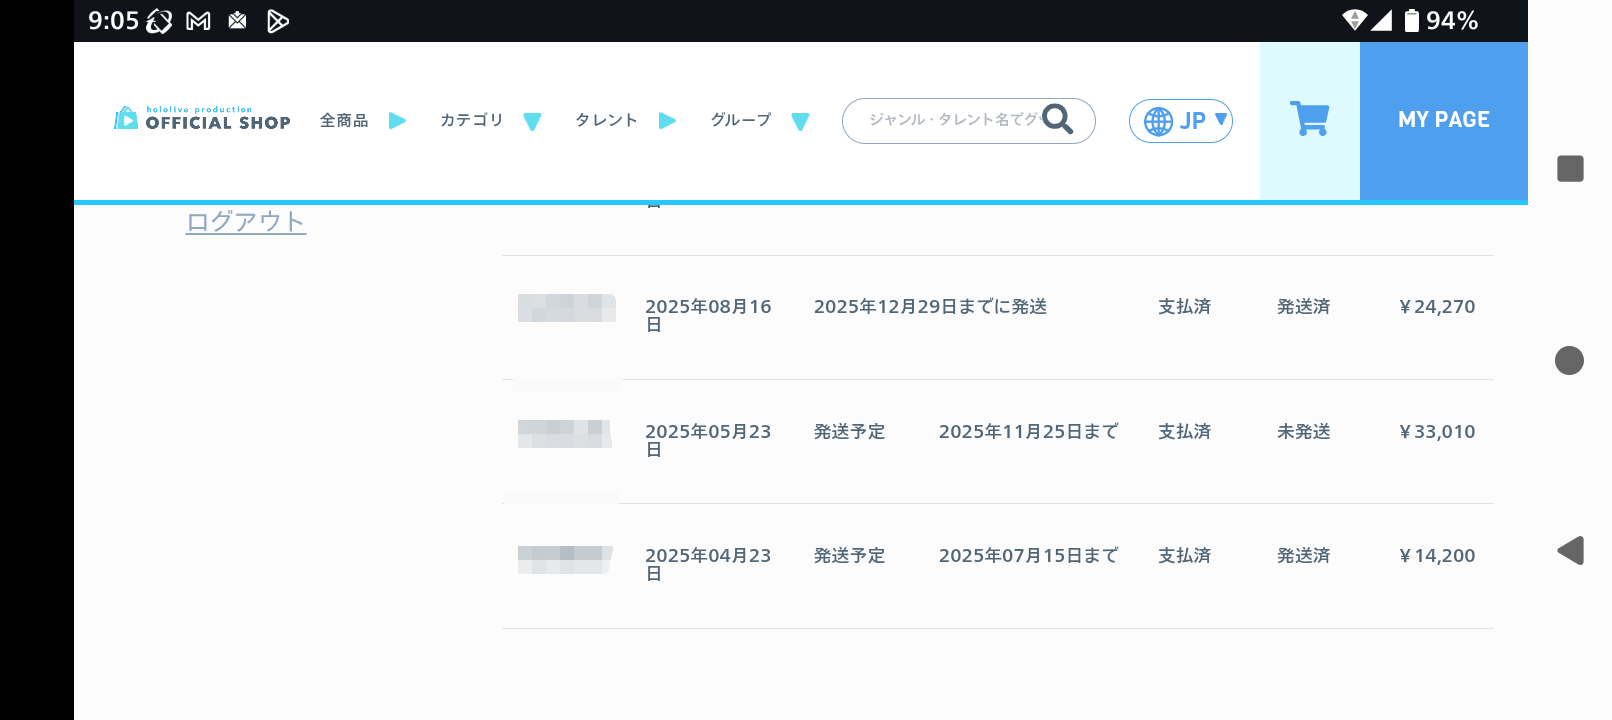Go to MY PAGE
The height and width of the screenshot is (720, 1612).
click(1443, 120)
